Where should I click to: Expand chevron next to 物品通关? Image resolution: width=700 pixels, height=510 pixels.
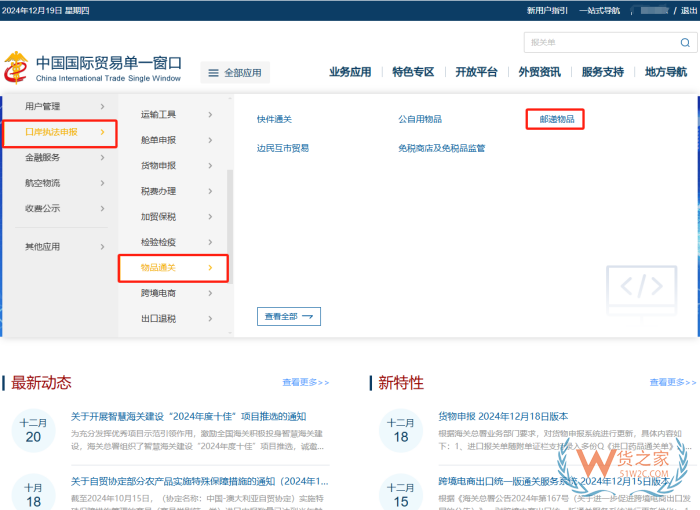[x=210, y=268]
